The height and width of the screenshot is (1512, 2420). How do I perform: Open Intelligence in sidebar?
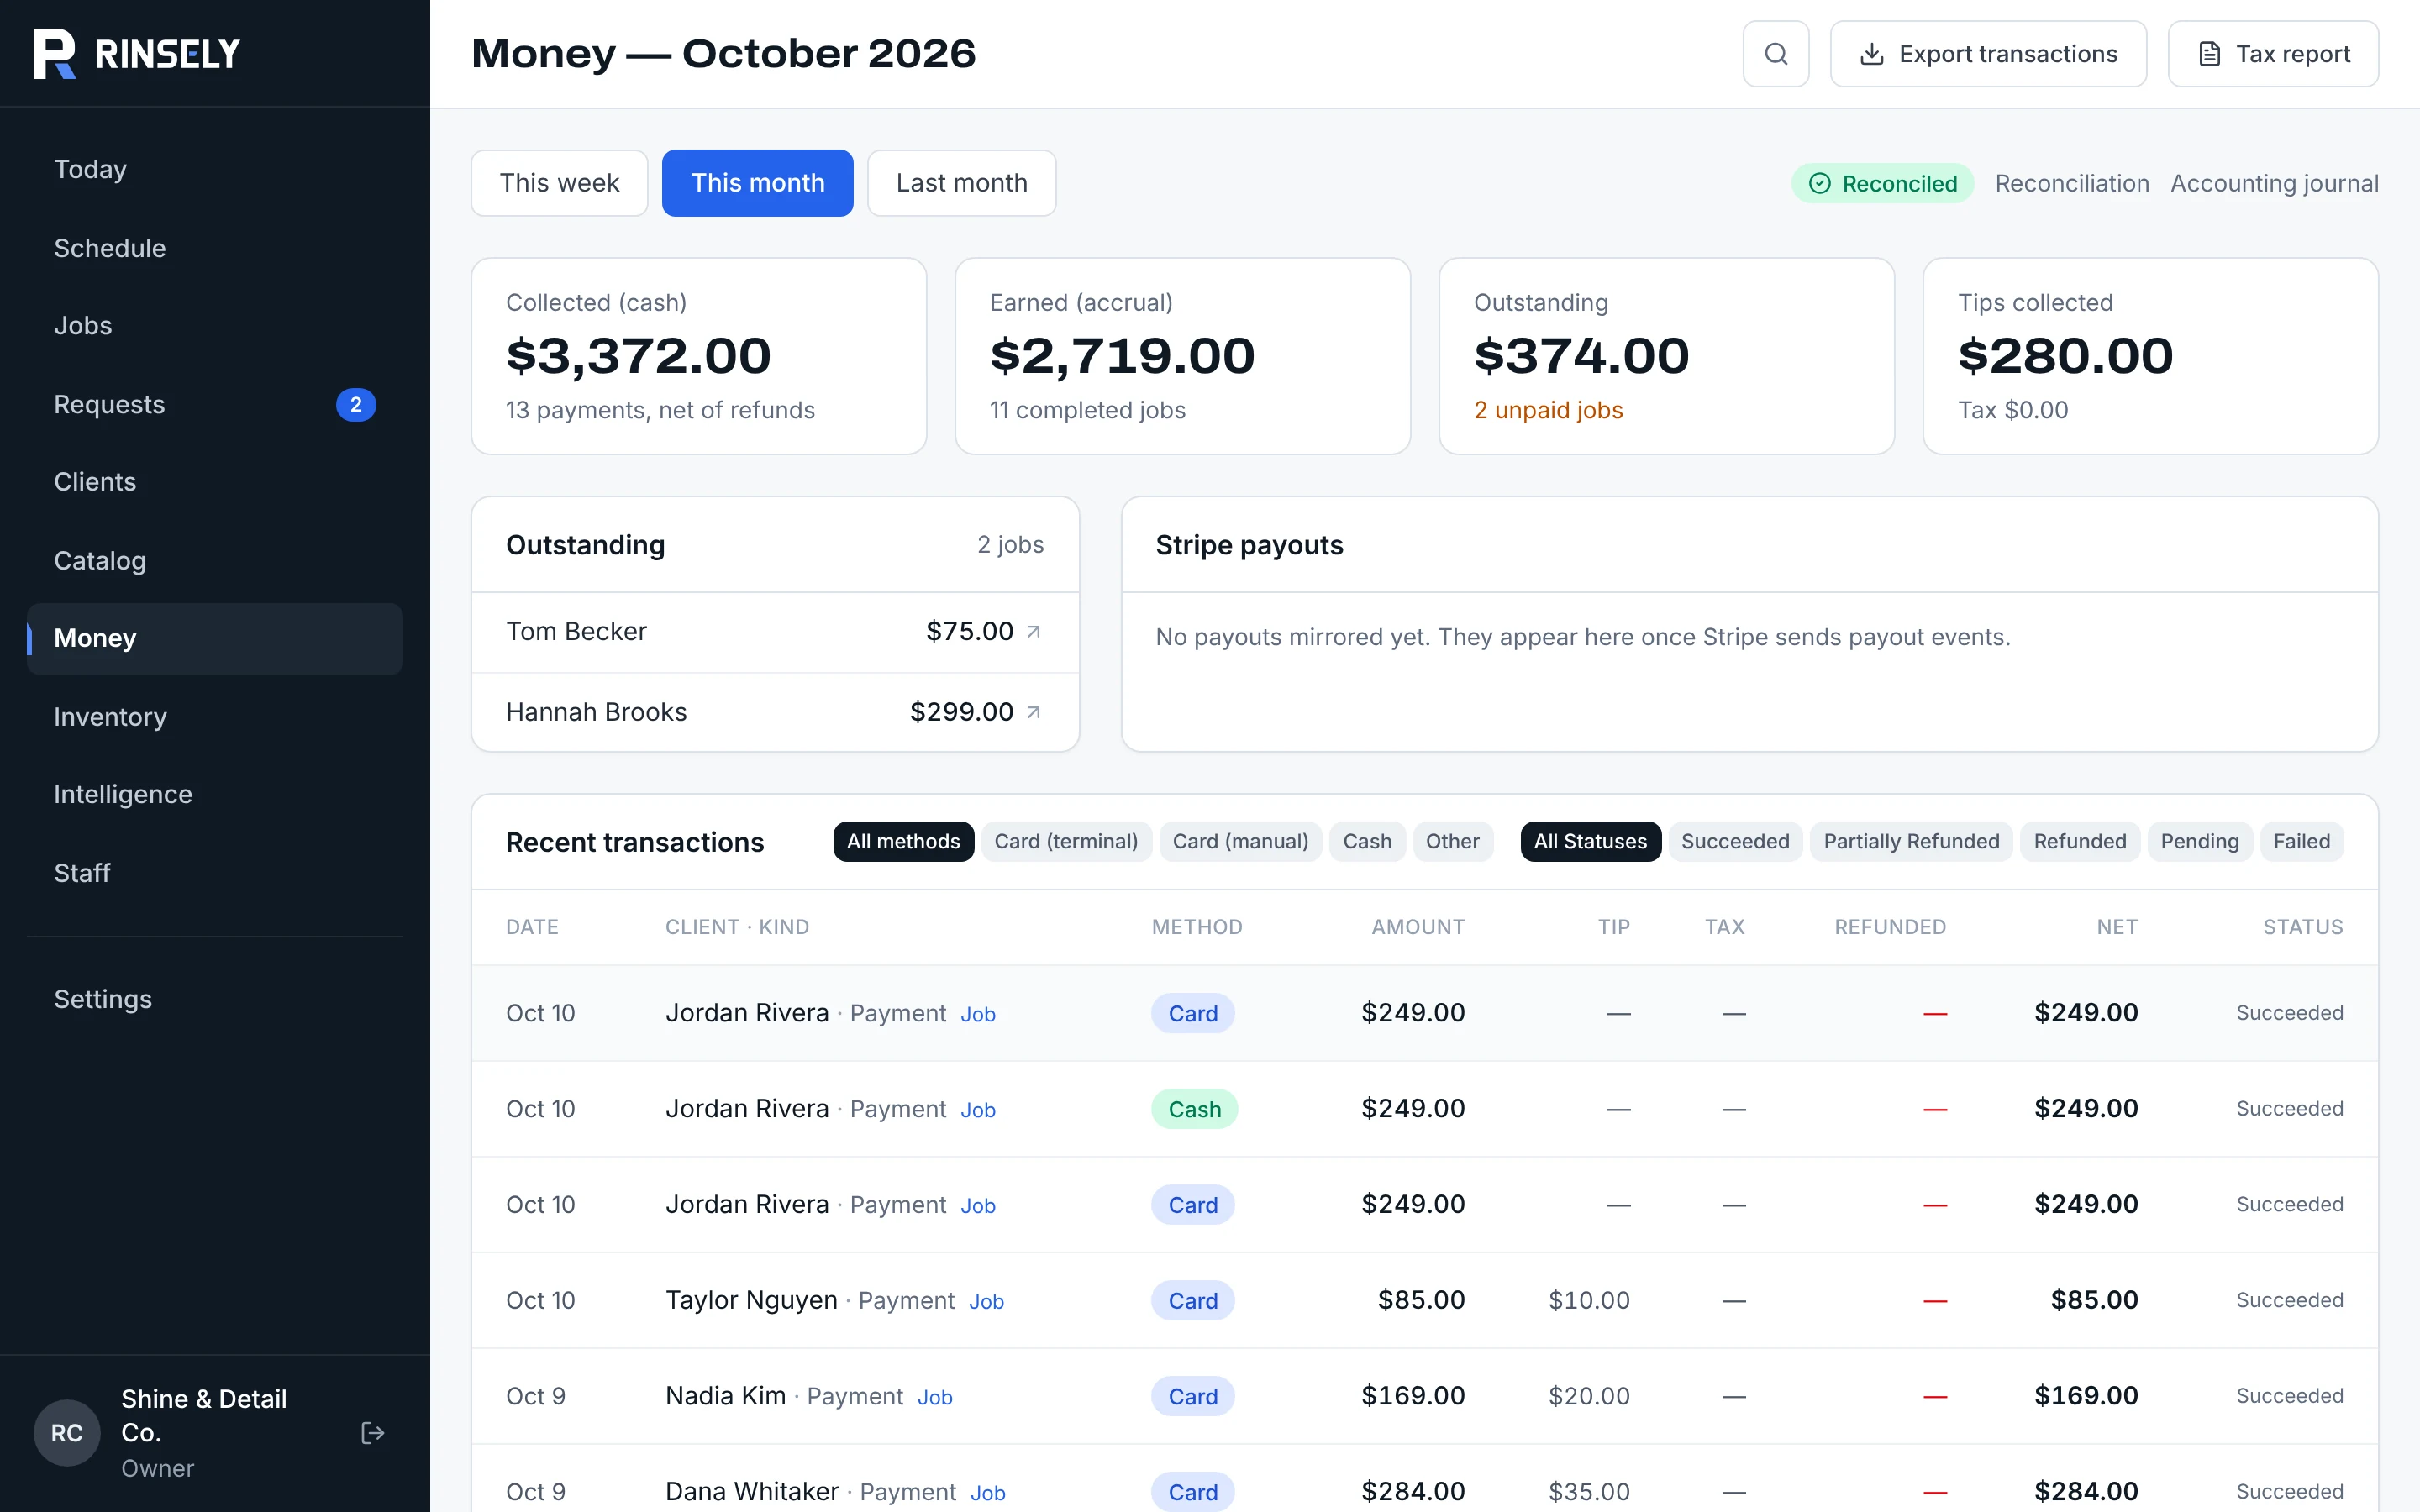pos(215,794)
